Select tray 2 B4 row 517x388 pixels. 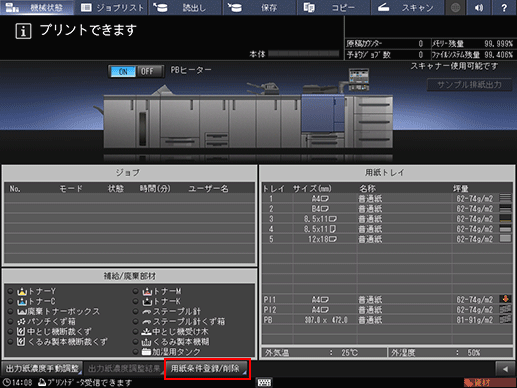387,209
